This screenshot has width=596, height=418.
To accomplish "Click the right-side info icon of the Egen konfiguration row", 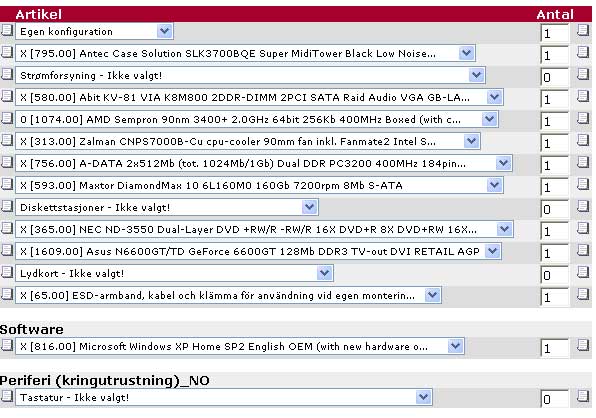I will (x=583, y=30).
